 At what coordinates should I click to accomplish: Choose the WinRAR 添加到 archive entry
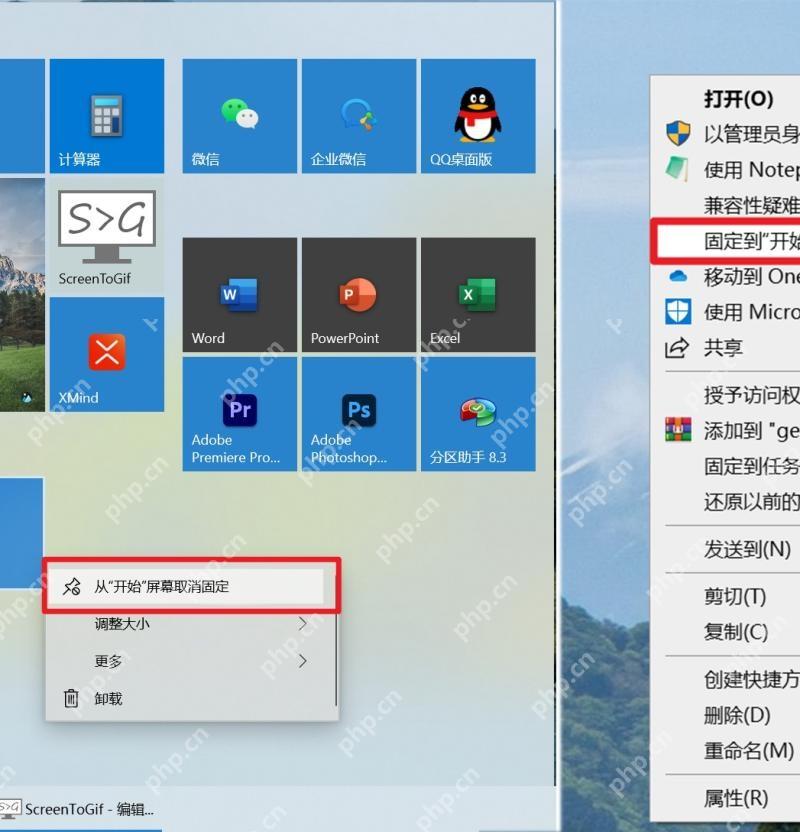tap(726, 431)
